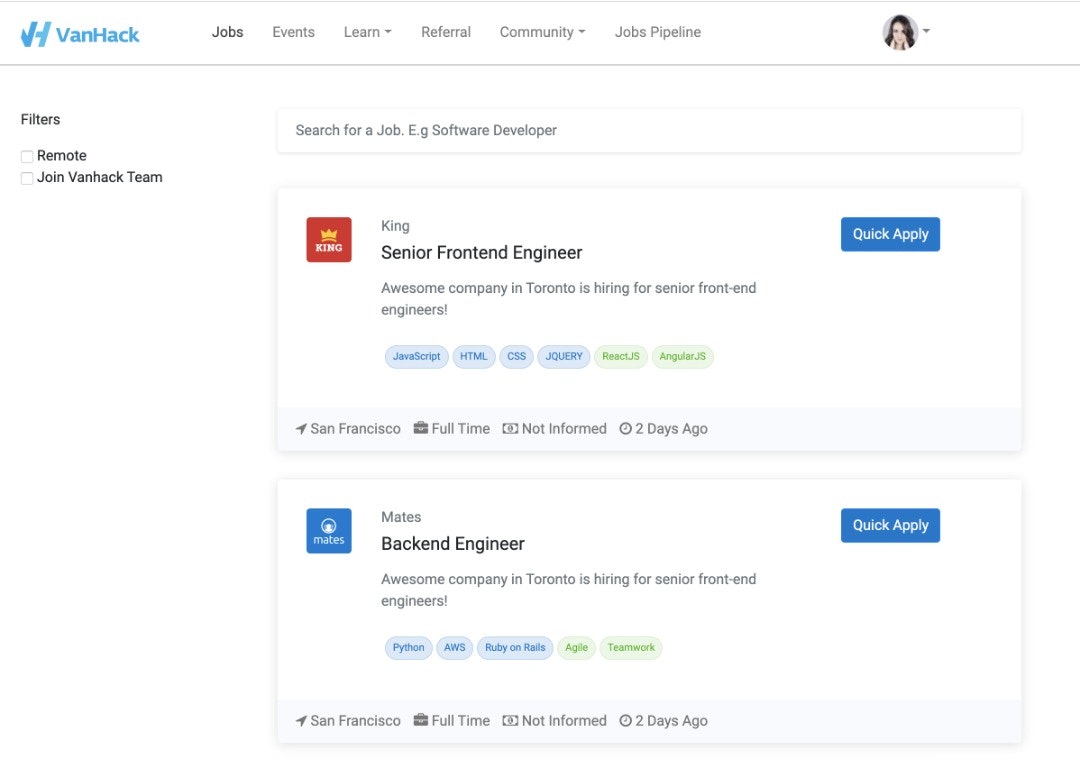Screen dimensions: 1080x759
Task: Click the salary icon beside Not Informed
Action: (510, 428)
